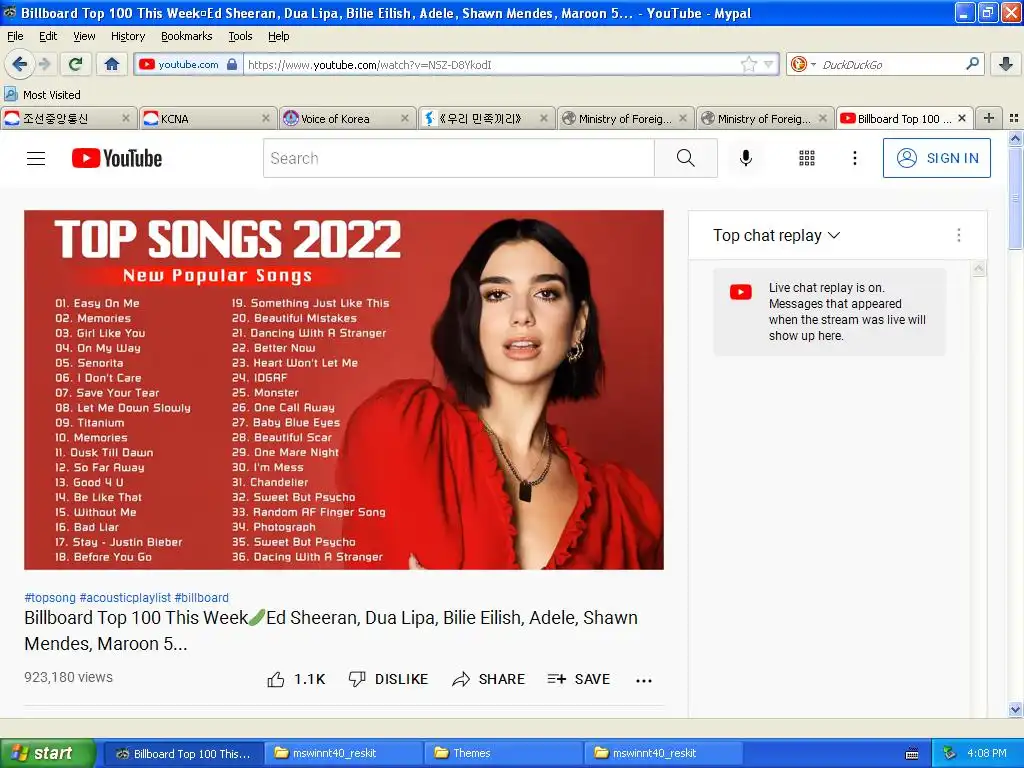Viewport: 1024px width, 768px height.
Task: Open the browser Home page icon
Action: point(112,64)
